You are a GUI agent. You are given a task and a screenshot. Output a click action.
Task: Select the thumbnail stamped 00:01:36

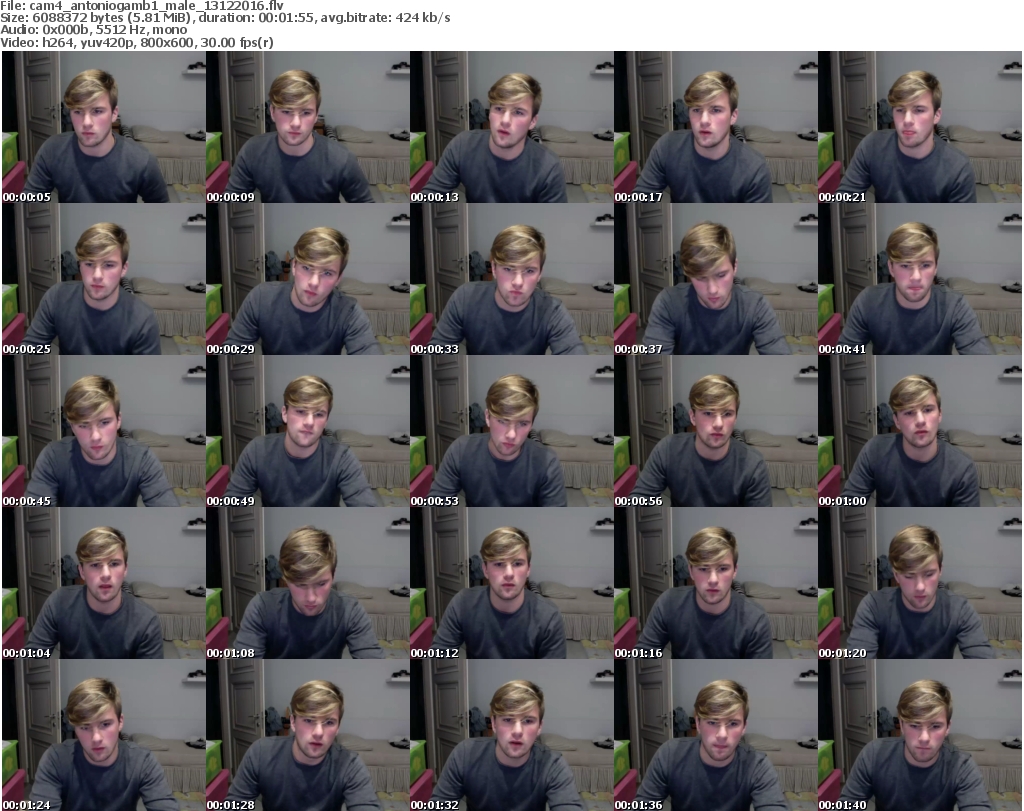point(716,735)
